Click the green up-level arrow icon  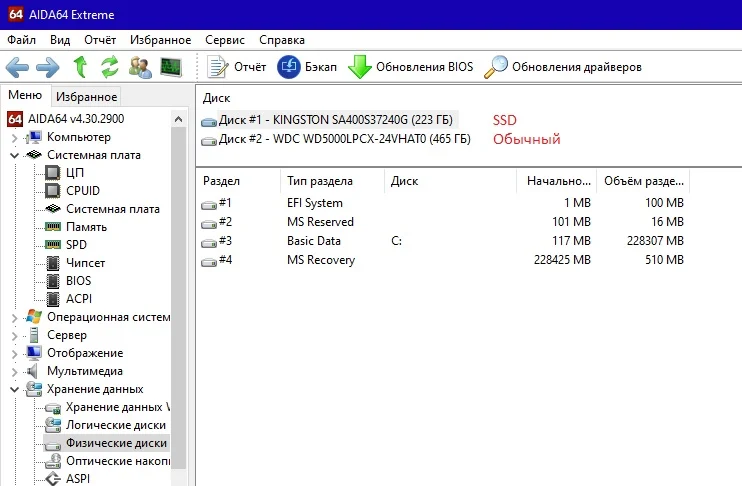80,67
